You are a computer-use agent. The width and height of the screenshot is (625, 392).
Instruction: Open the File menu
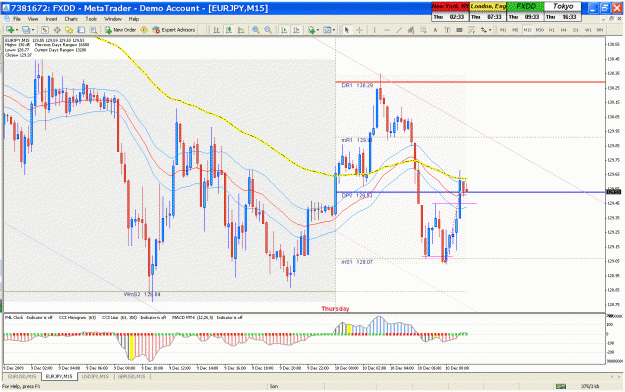(x=17, y=19)
